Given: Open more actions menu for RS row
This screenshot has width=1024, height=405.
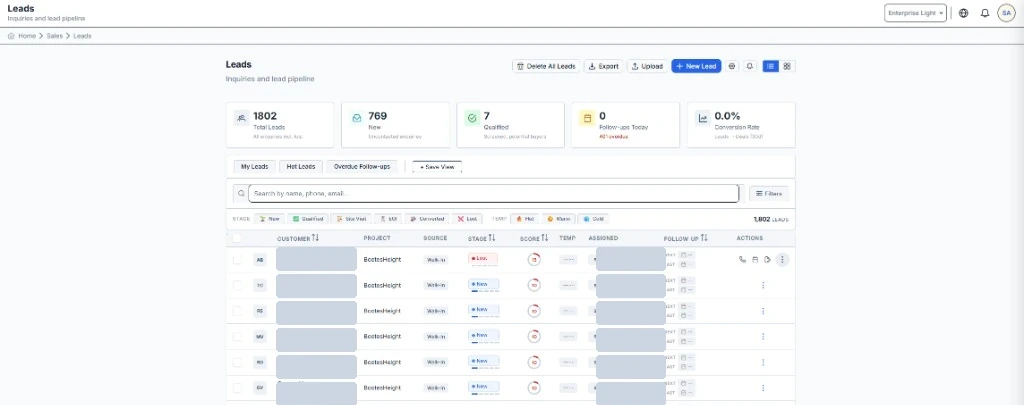Looking at the screenshot, I should (763, 311).
